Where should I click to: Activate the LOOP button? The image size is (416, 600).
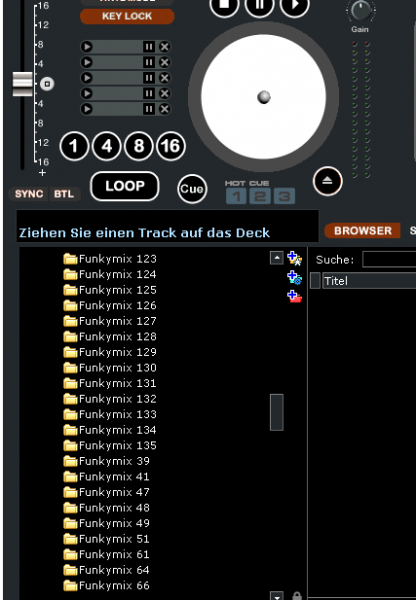pos(125,186)
